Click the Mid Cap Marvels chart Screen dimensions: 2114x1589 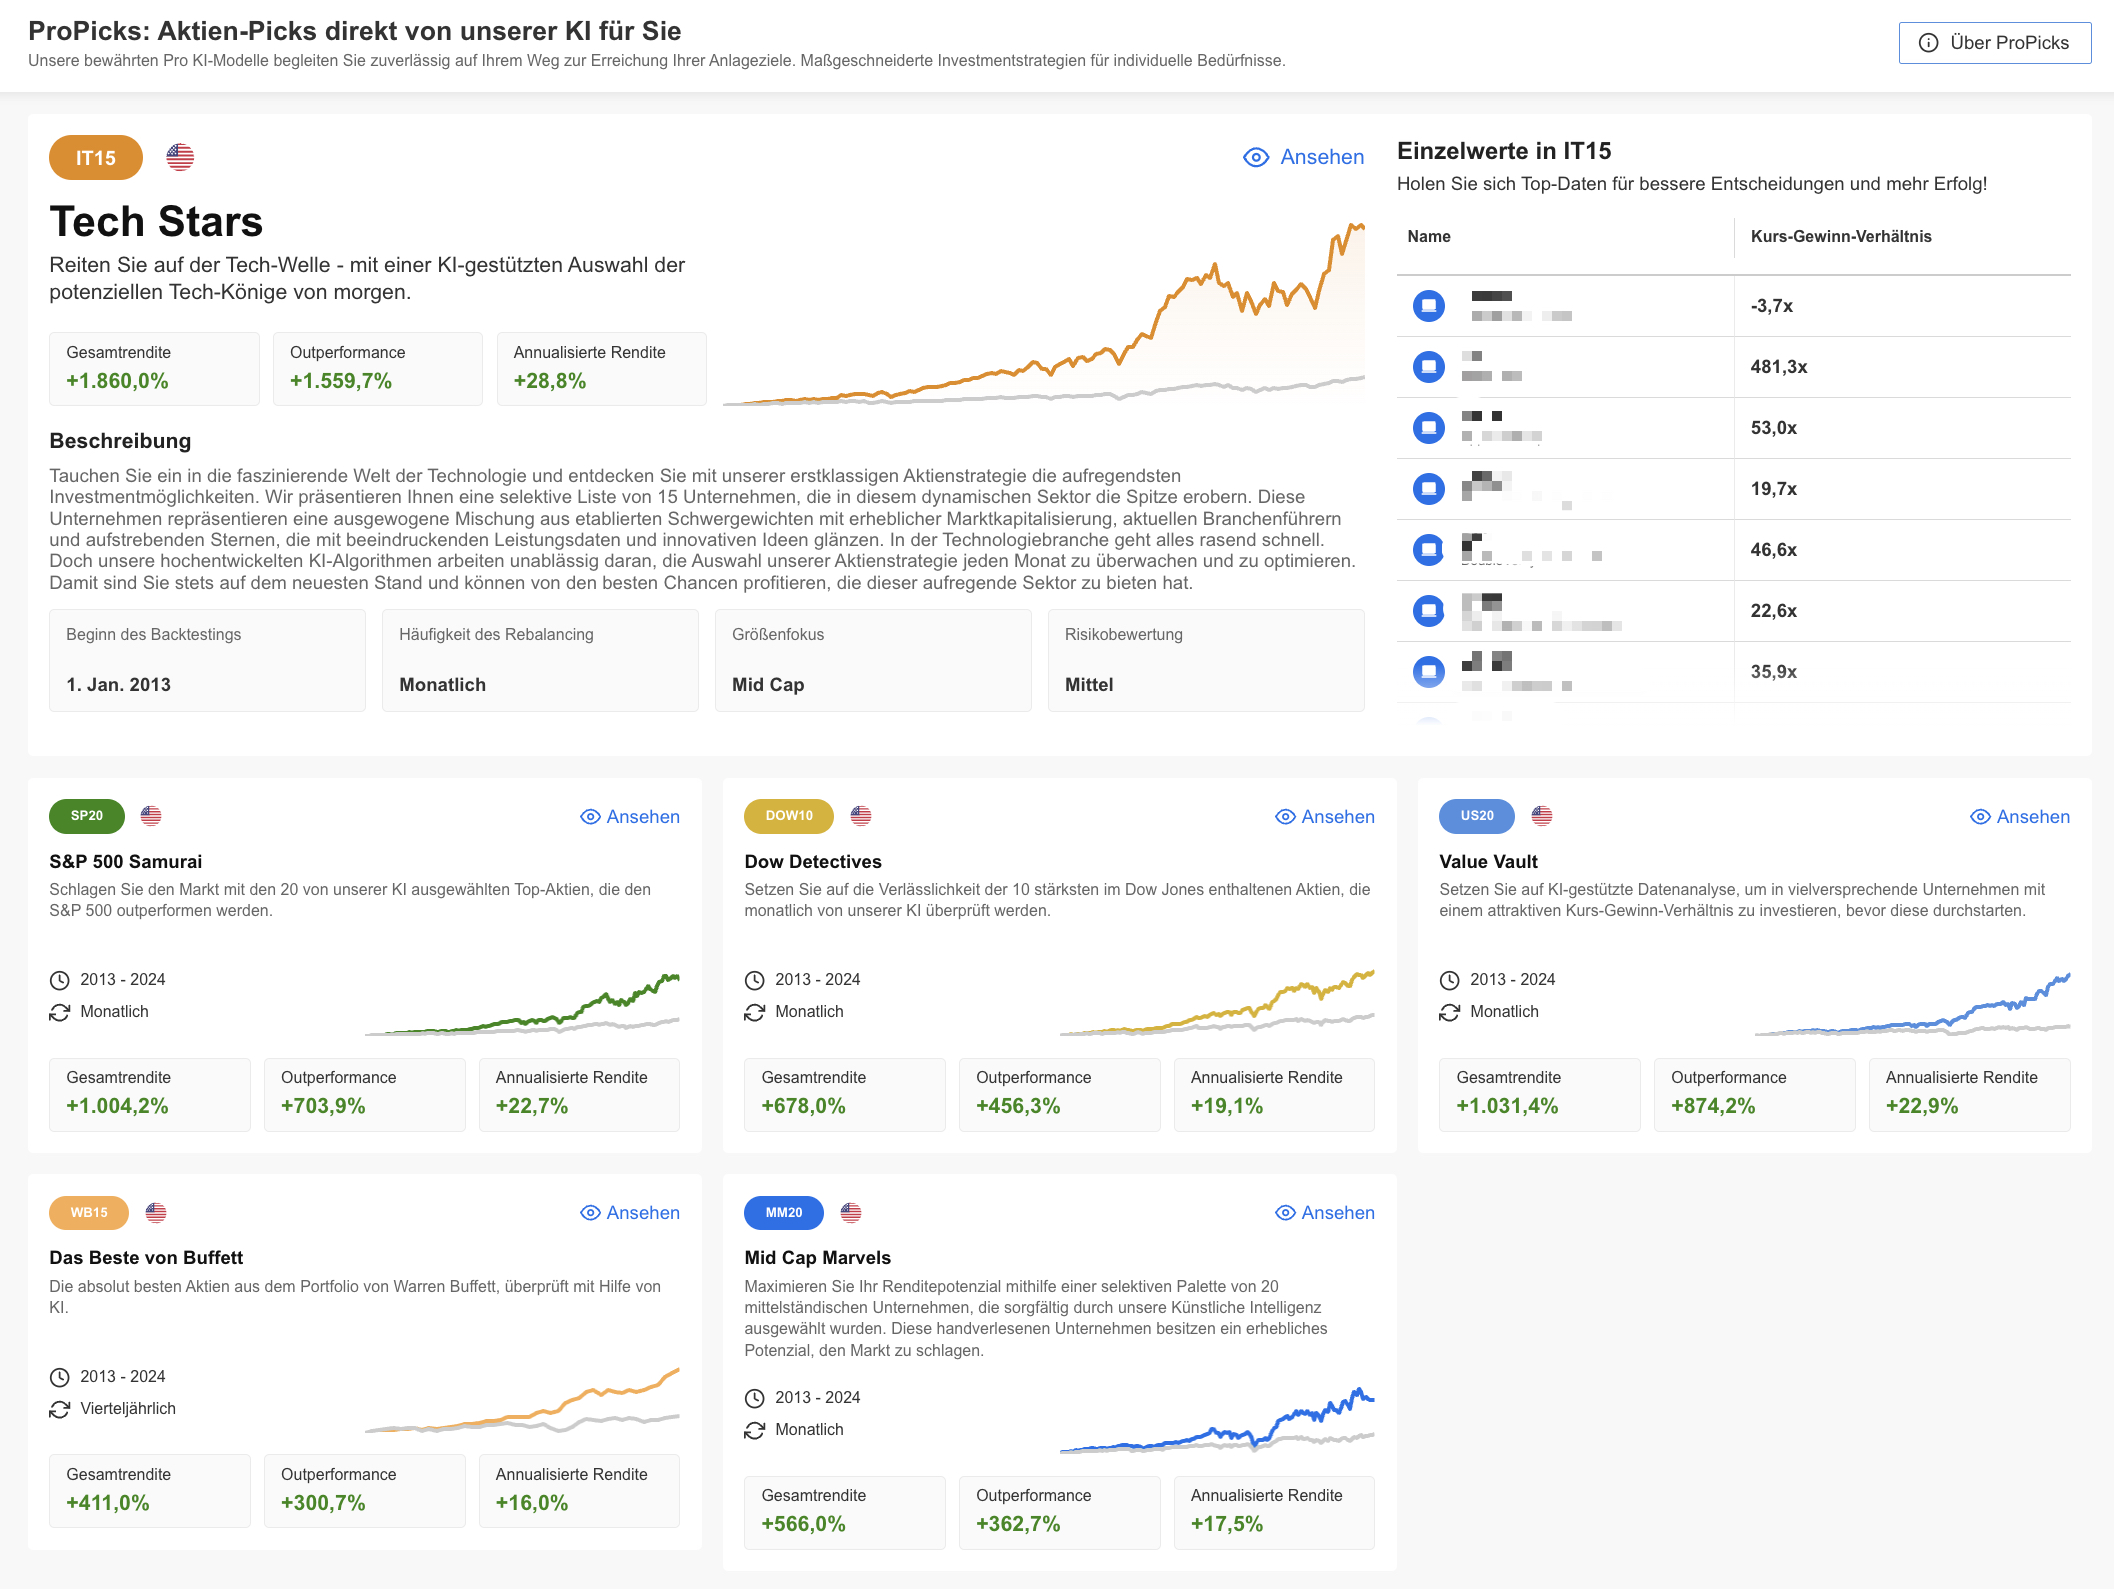pos(1217,1420)
